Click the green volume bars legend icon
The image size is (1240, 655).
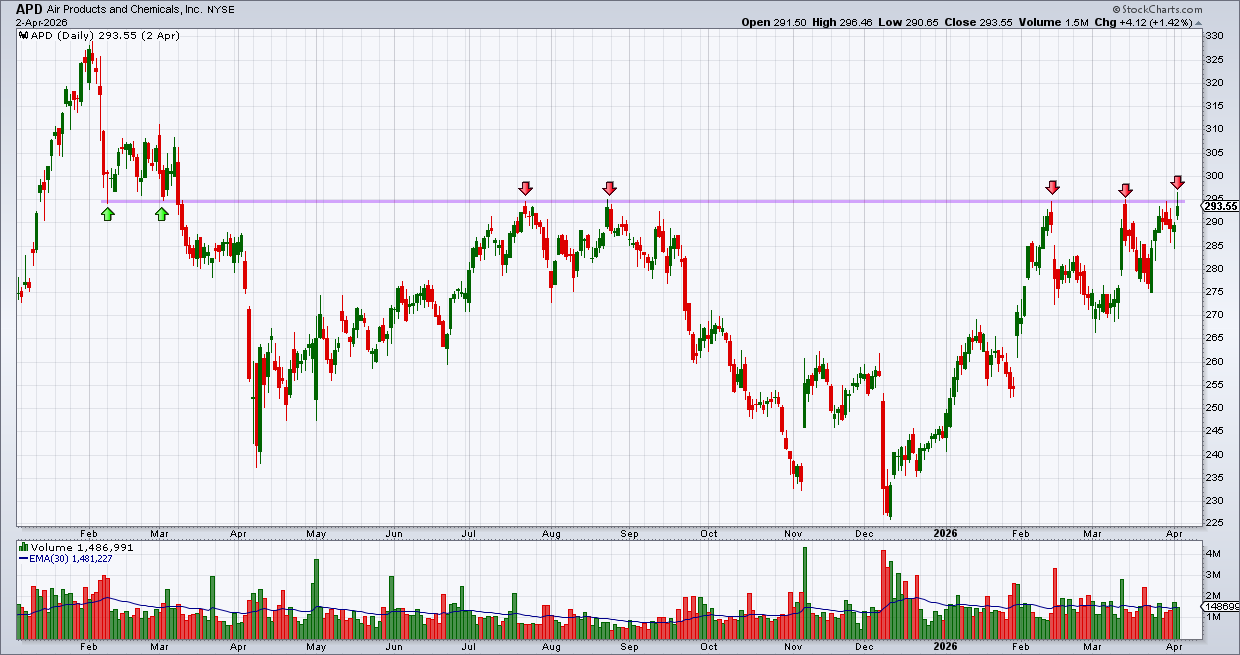22,548
